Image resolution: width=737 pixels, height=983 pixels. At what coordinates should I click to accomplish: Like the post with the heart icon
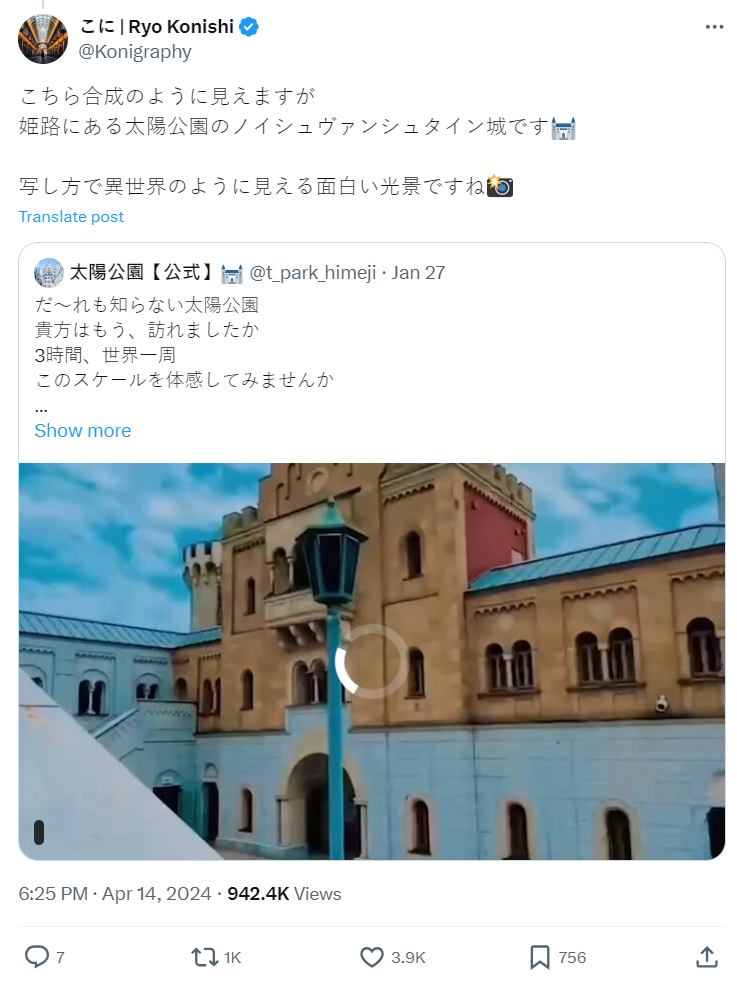[x=372, y=957]
